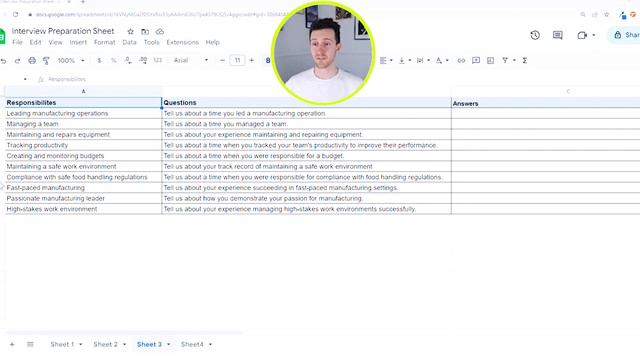Apply currency format with the dollar icon

(99, 60)
